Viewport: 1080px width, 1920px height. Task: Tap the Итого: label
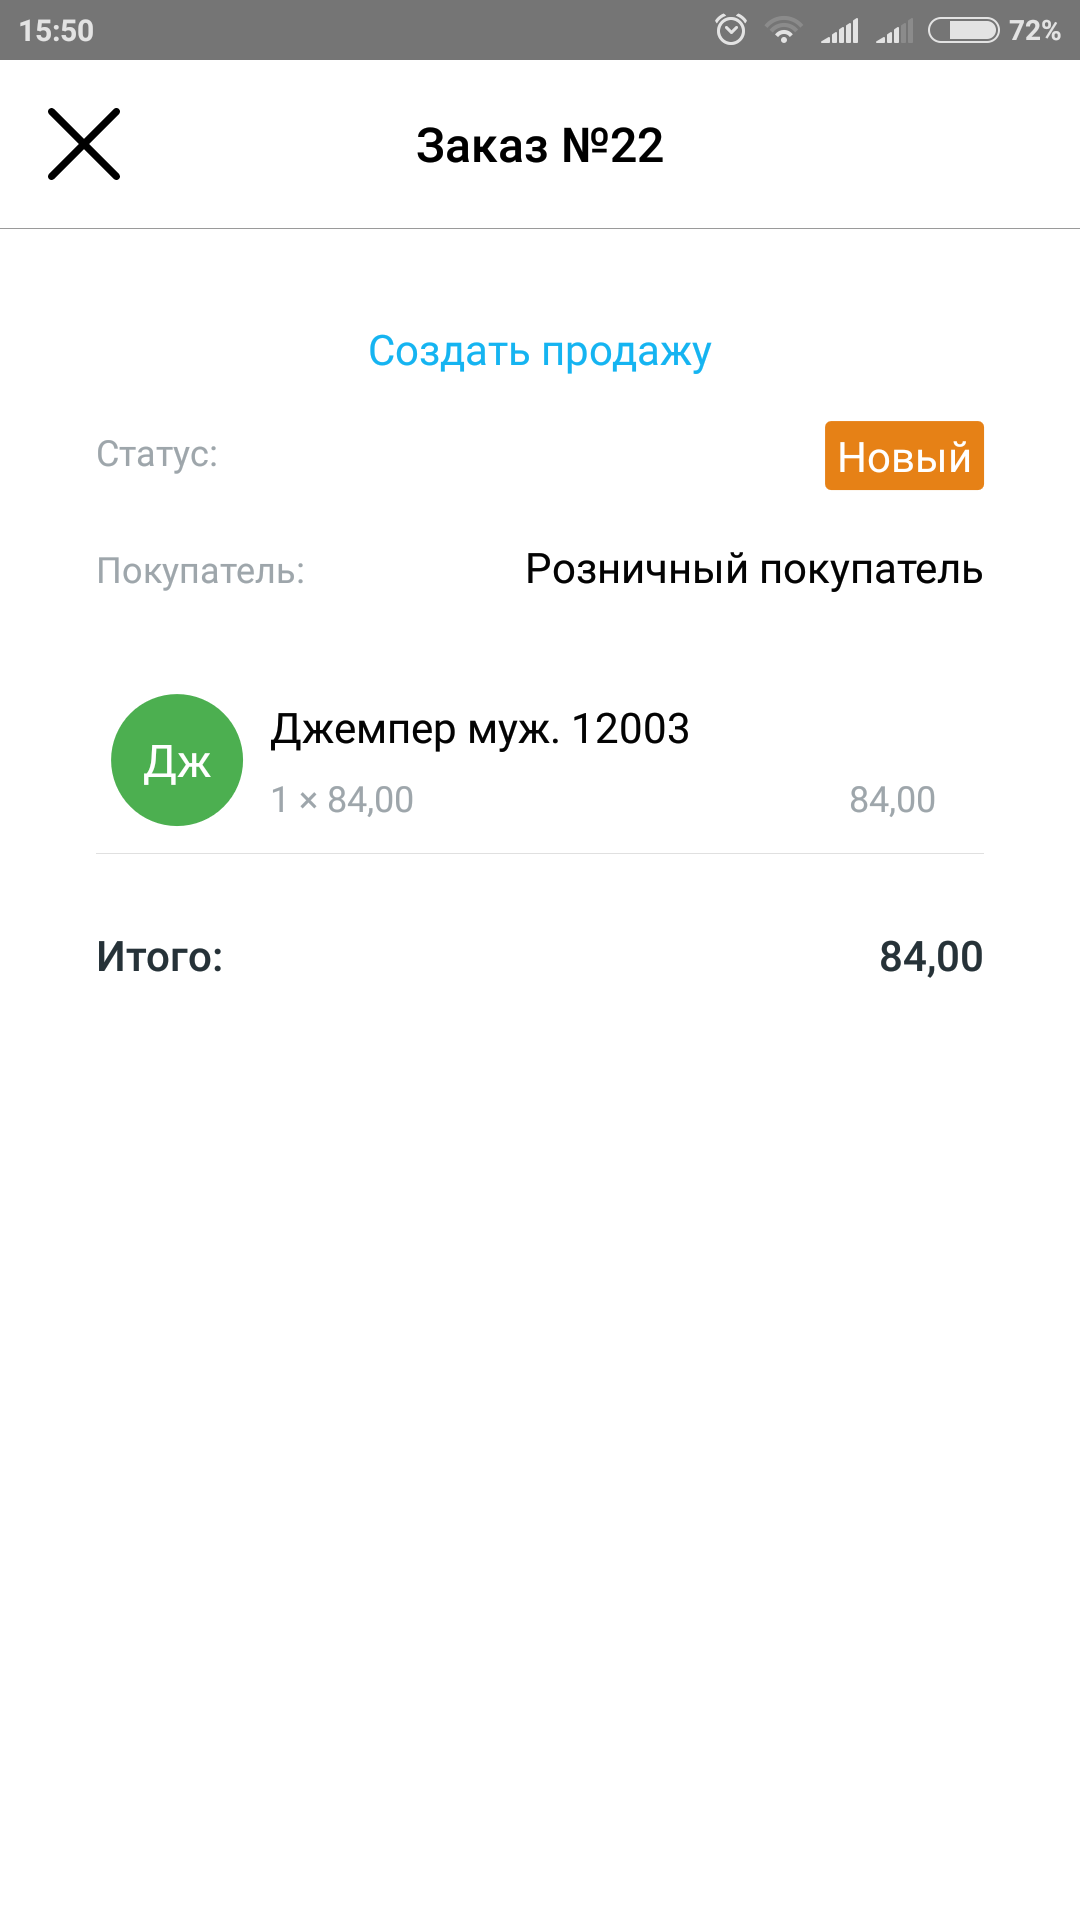tap(160, 957)
